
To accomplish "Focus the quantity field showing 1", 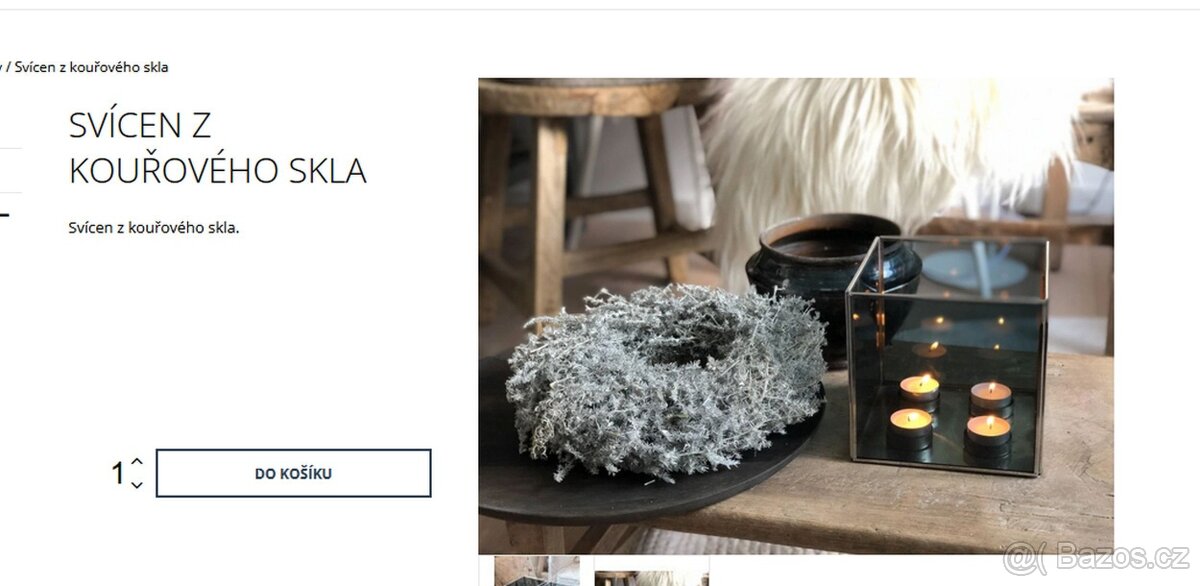I will point(117,473).
